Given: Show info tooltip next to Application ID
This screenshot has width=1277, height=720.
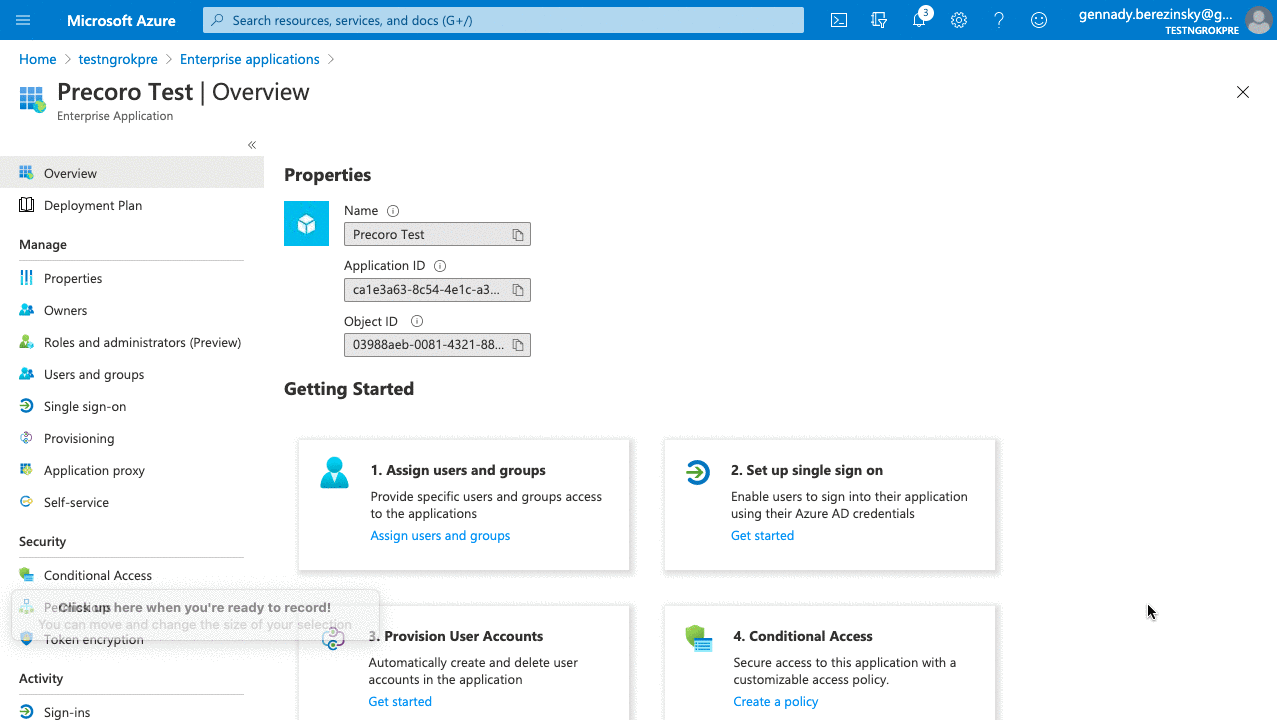Looking at the screenshot, I should pos(440,266).
